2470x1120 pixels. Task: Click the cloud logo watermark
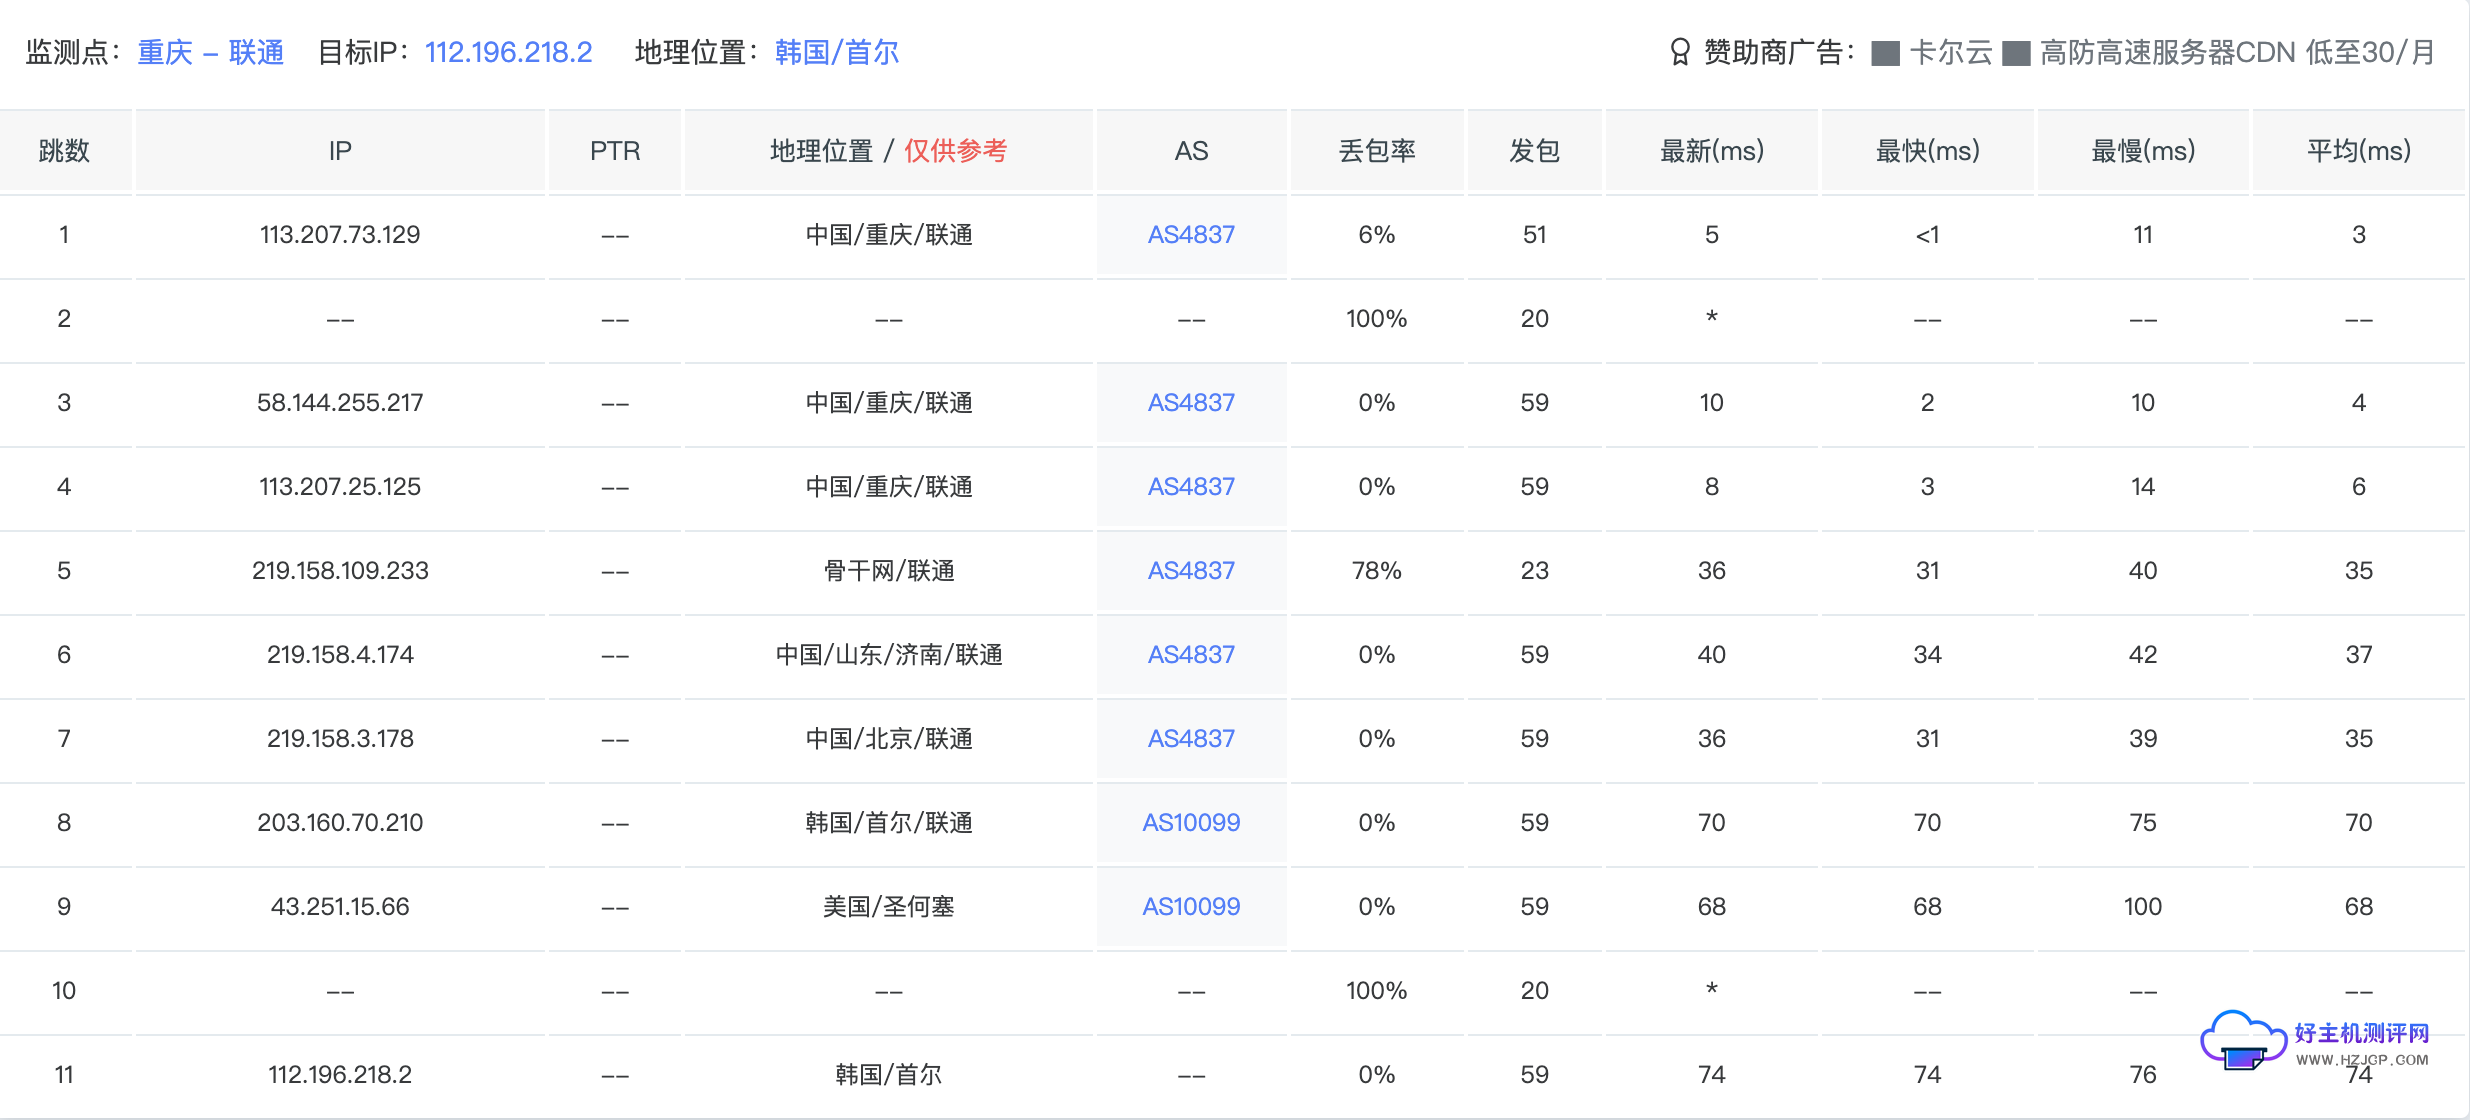[2243, 1040]
